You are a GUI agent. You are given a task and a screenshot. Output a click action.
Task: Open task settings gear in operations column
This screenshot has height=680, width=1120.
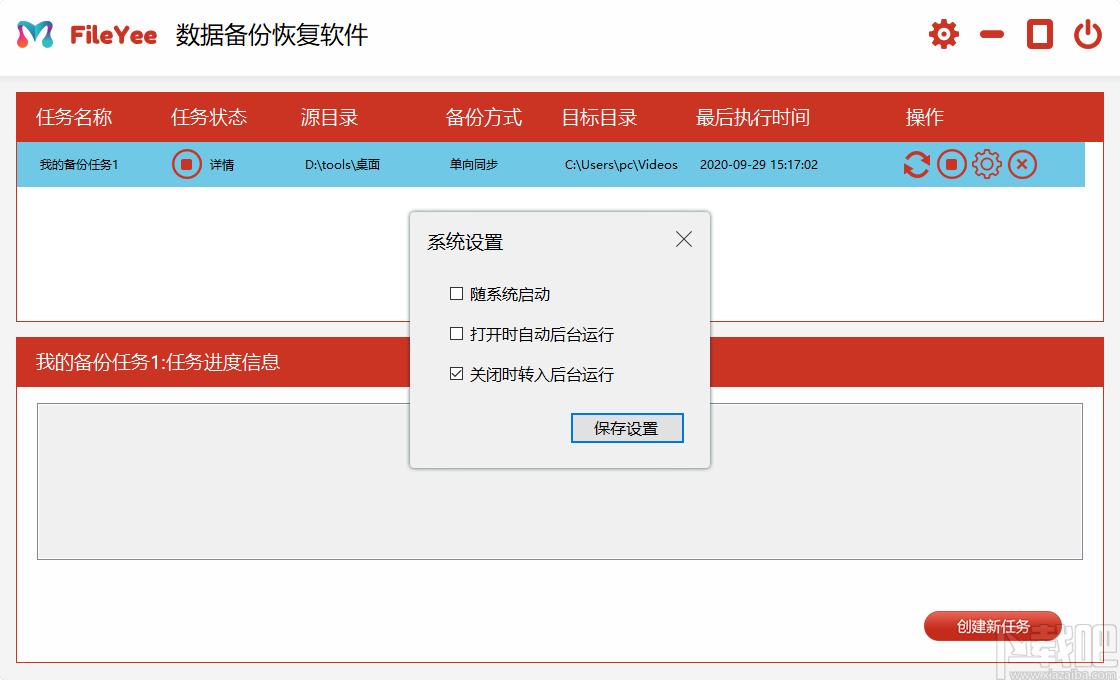pos(987,164)
